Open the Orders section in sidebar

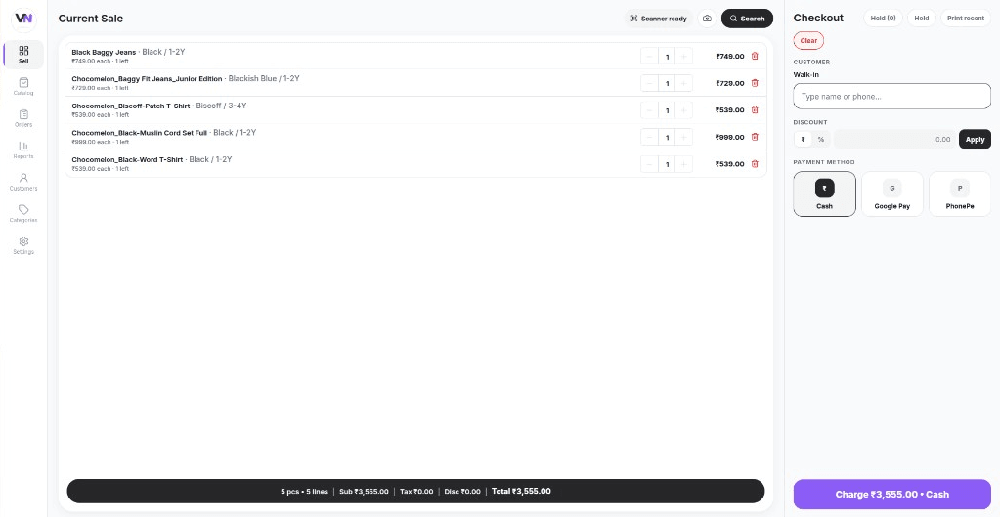(24, 118)
